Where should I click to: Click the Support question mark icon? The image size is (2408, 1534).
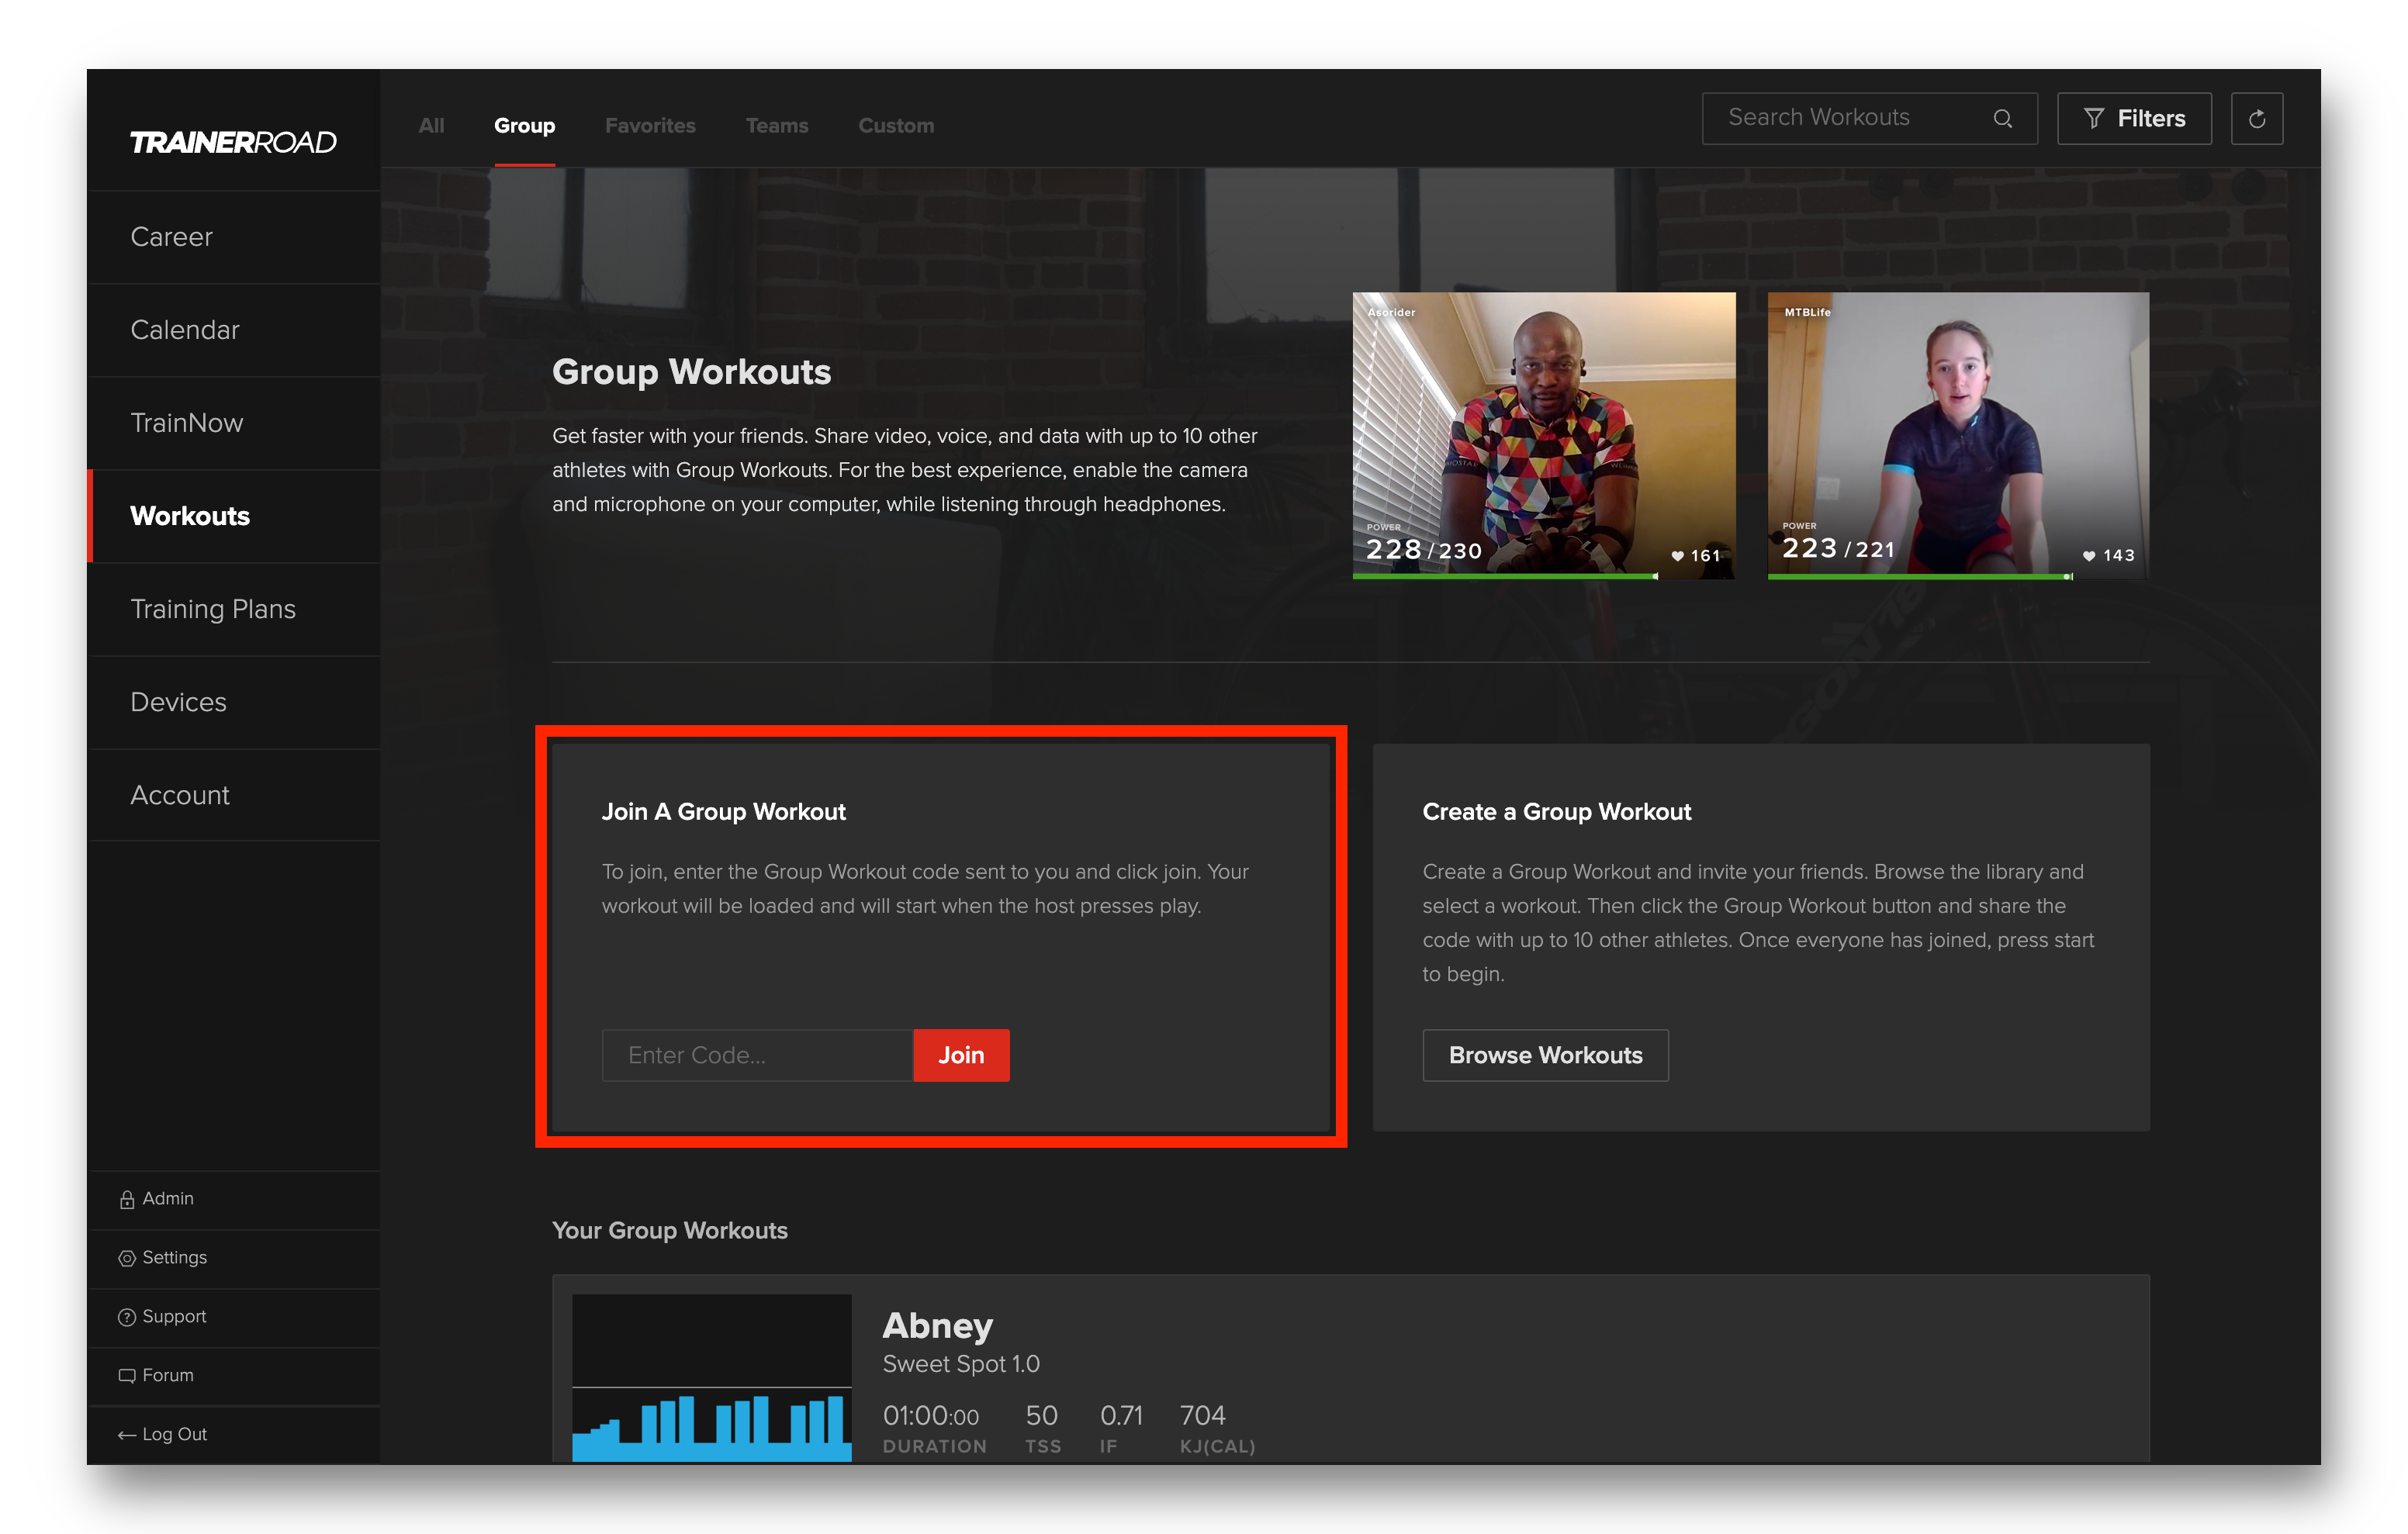tap(127, 1317)
